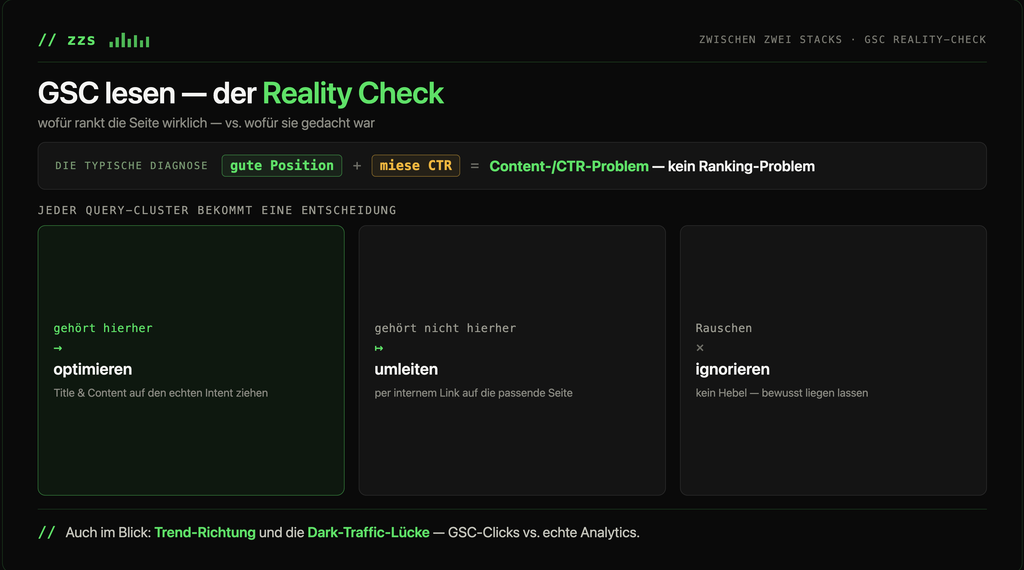Click the green 'gute Position' badge
1024x570 pixels.
[x=281, y=166]
